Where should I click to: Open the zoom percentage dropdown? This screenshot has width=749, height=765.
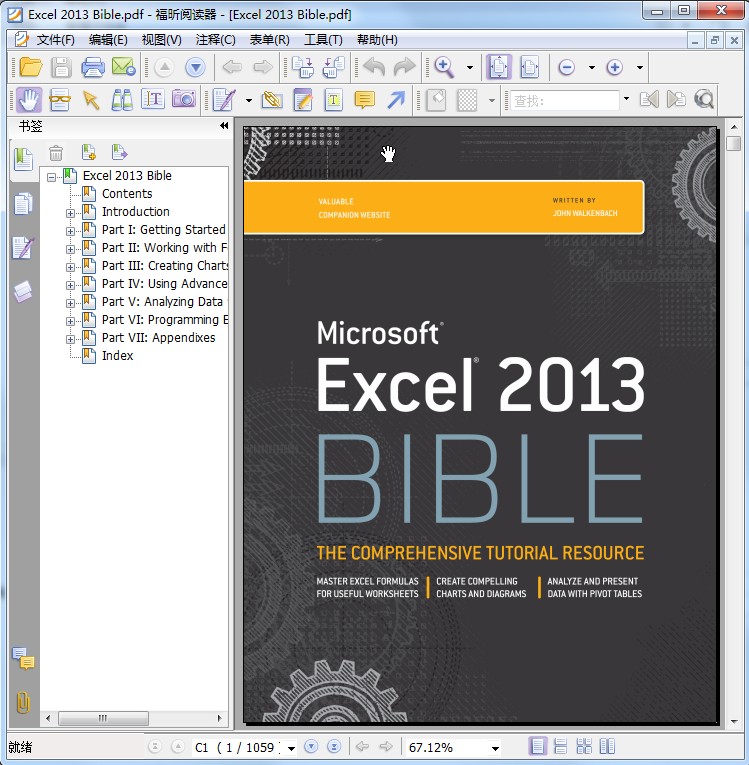click(494, 748)
